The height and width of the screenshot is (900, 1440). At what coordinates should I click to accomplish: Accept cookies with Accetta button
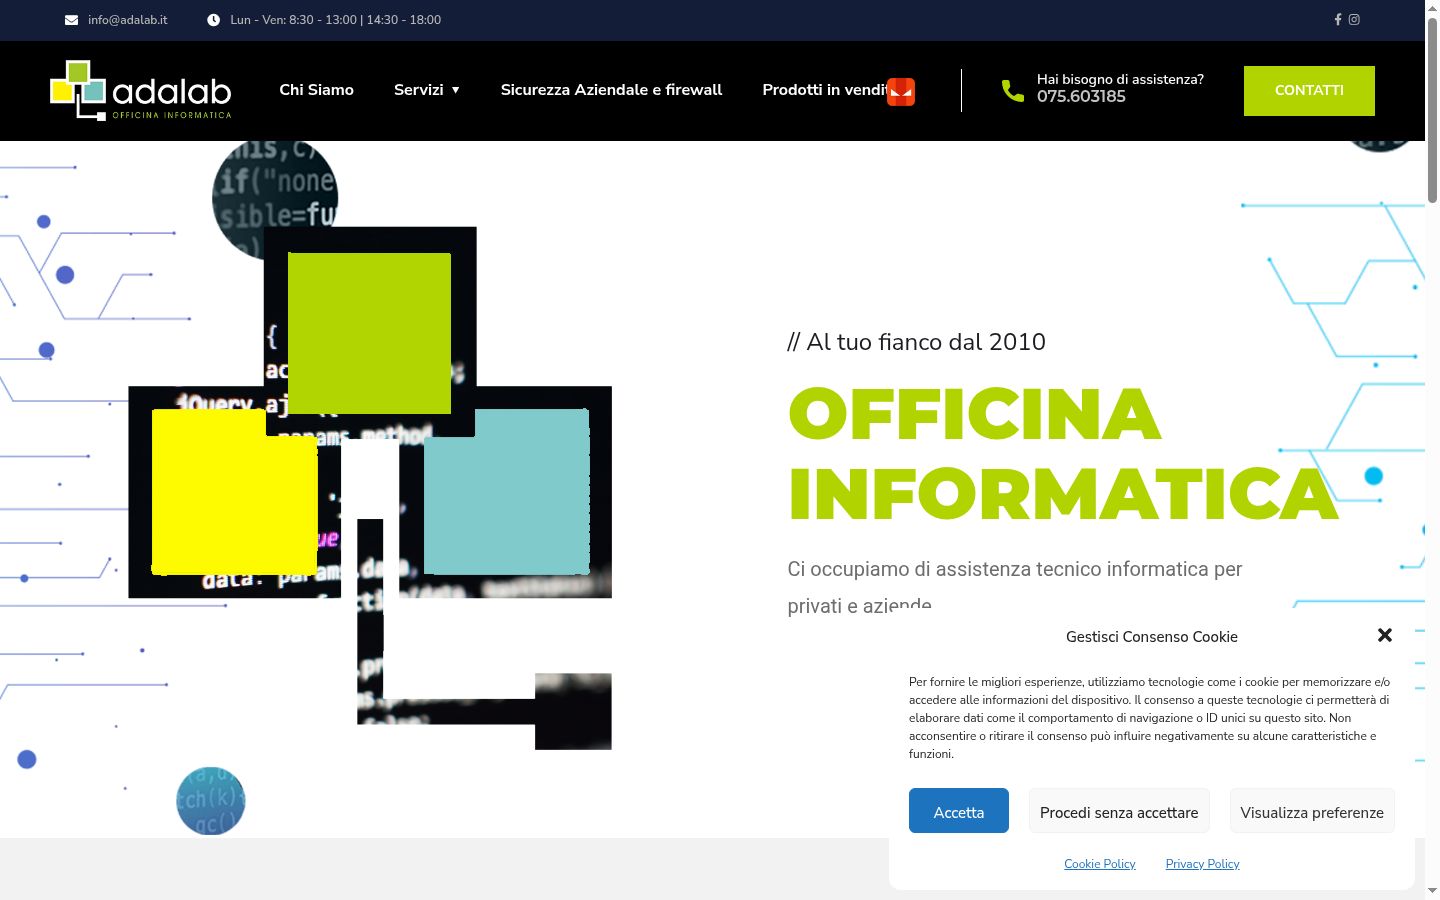[x=959, y=811]
